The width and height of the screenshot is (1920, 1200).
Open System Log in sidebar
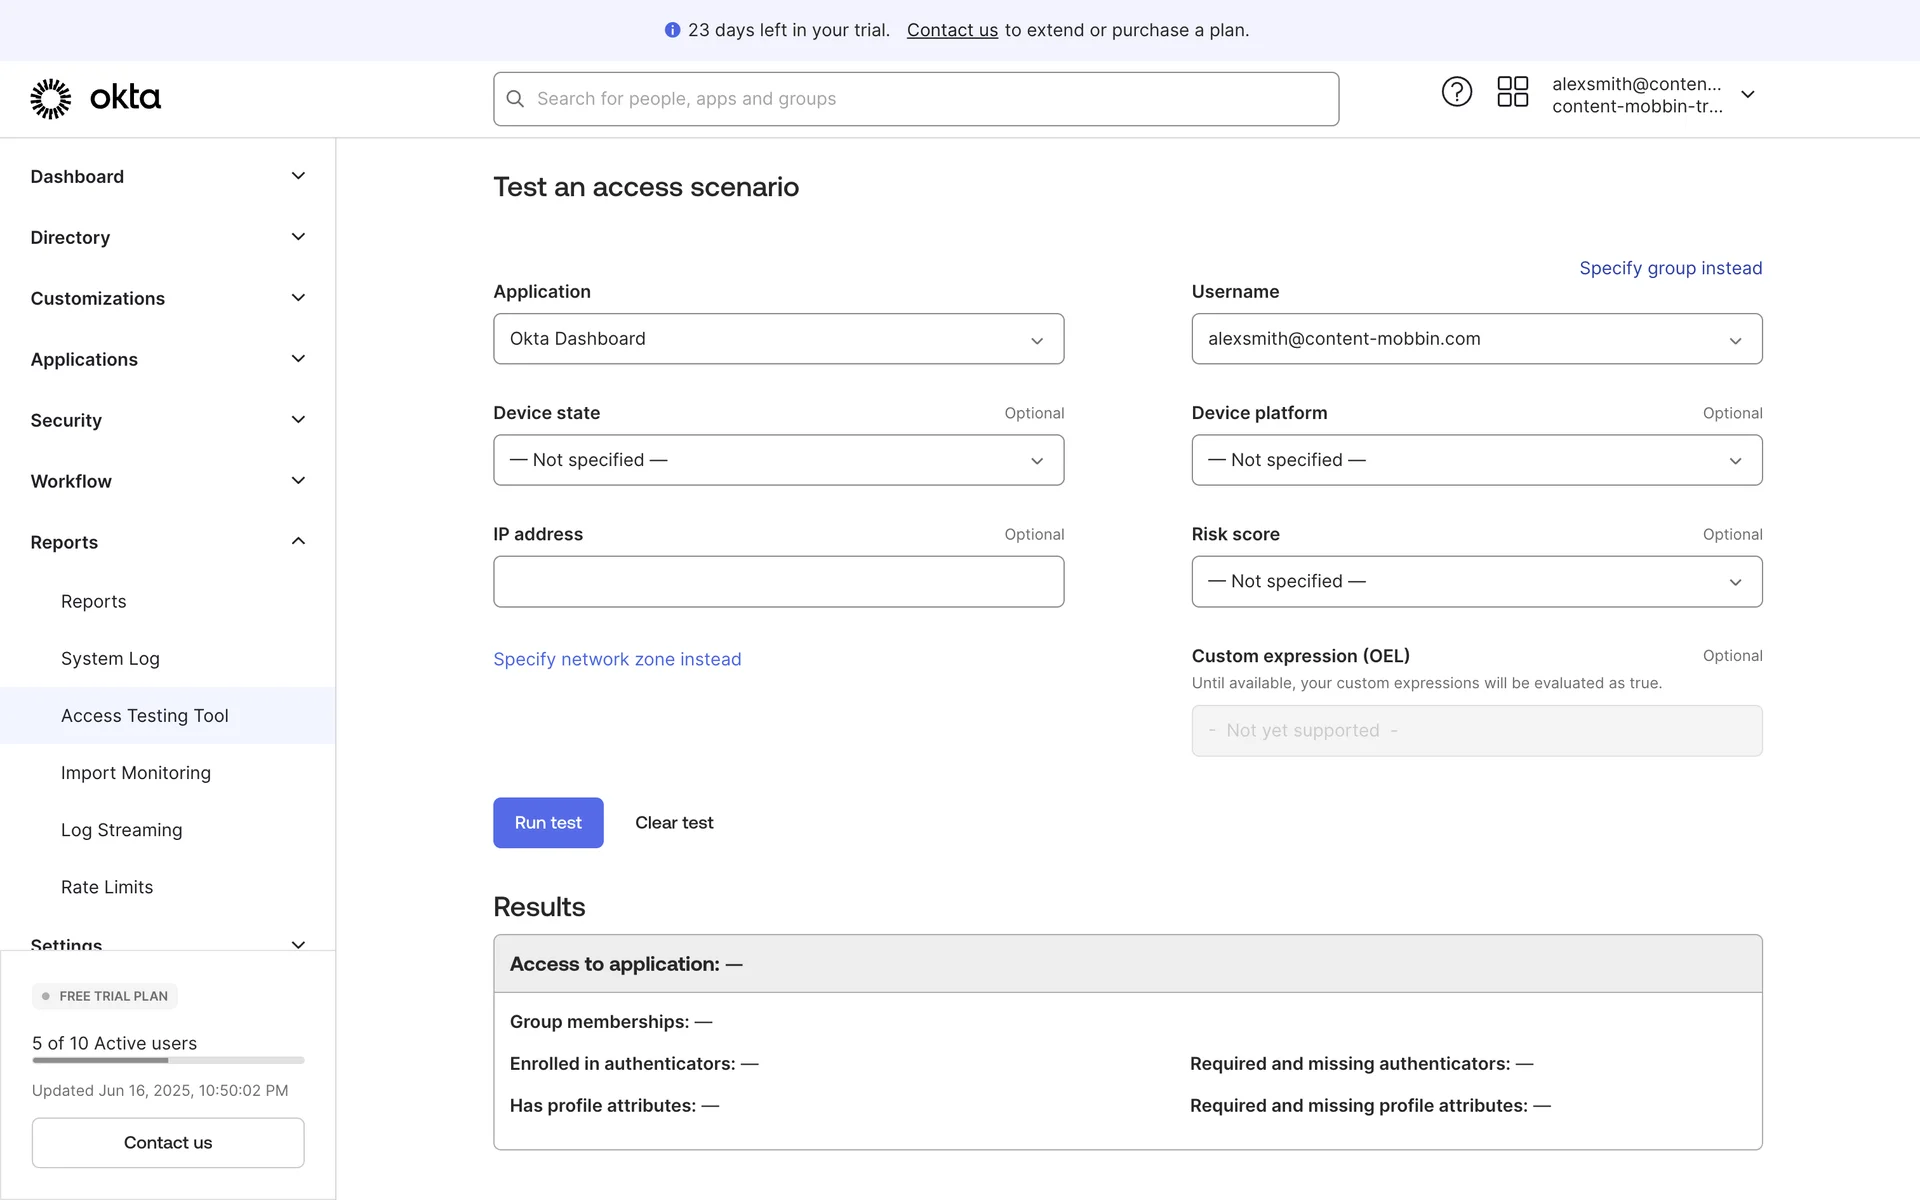pos(110,658)
